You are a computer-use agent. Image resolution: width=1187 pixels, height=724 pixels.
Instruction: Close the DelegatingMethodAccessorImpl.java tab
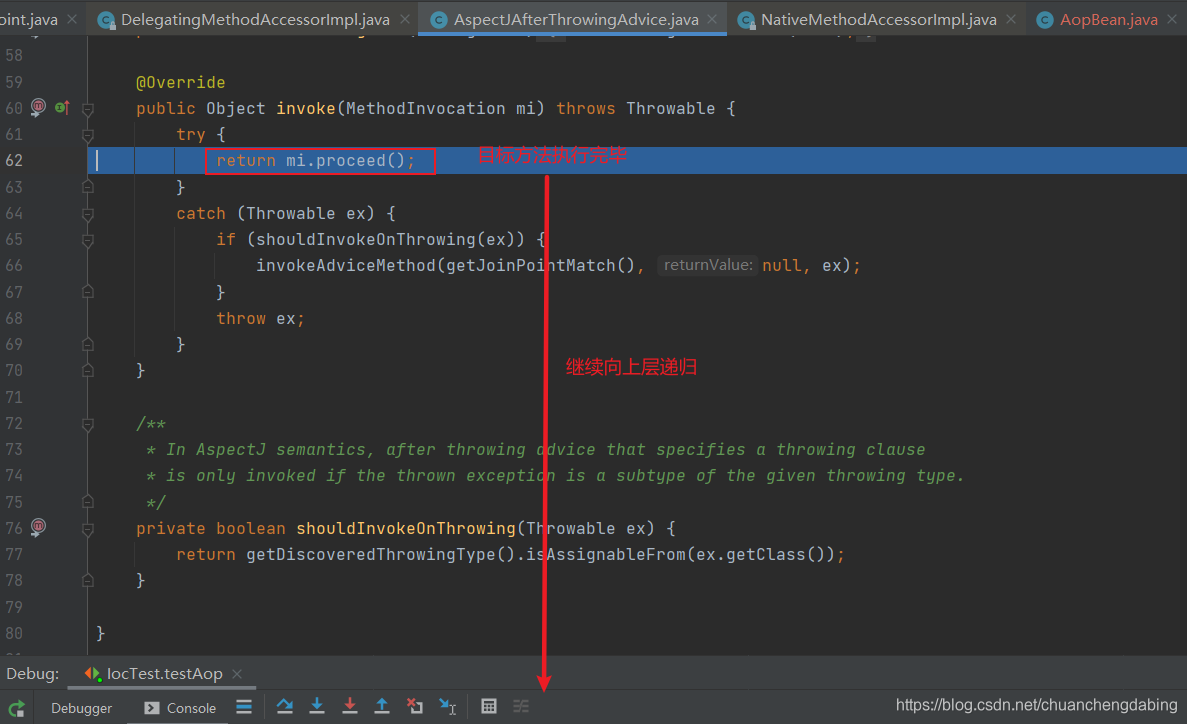tap(405, 20)
